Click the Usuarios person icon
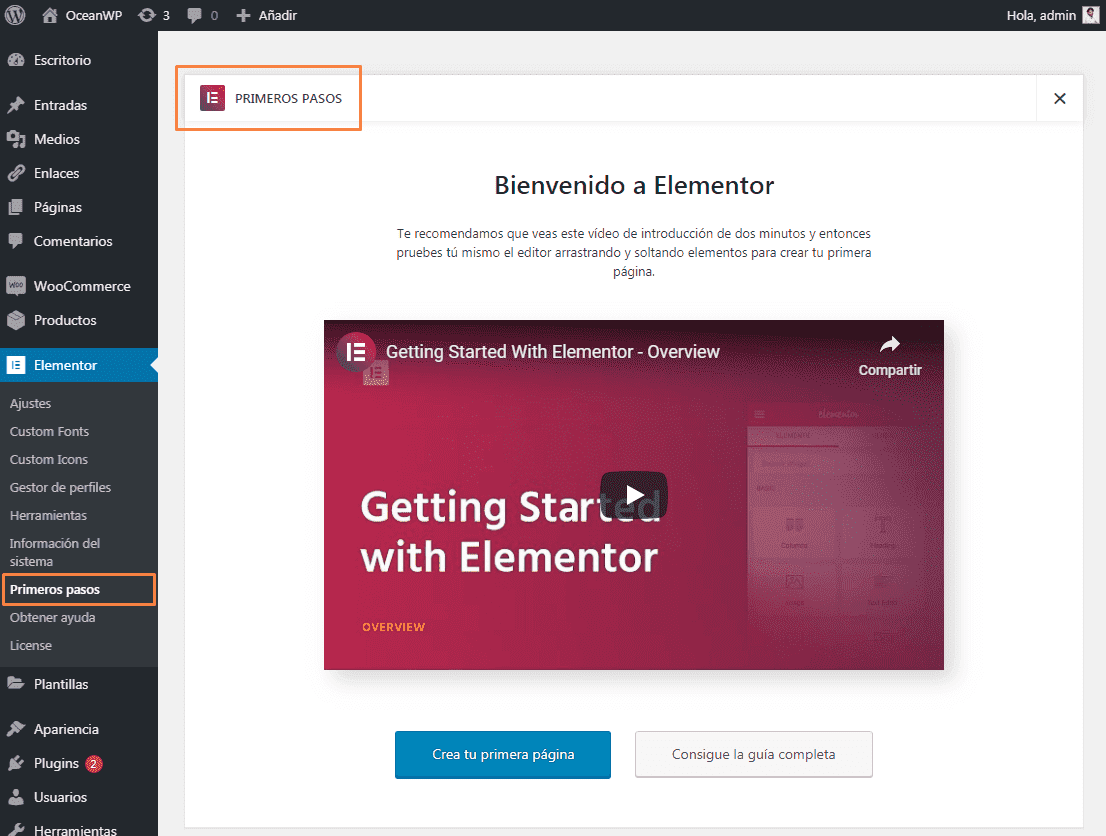 [x=16, y=796]
